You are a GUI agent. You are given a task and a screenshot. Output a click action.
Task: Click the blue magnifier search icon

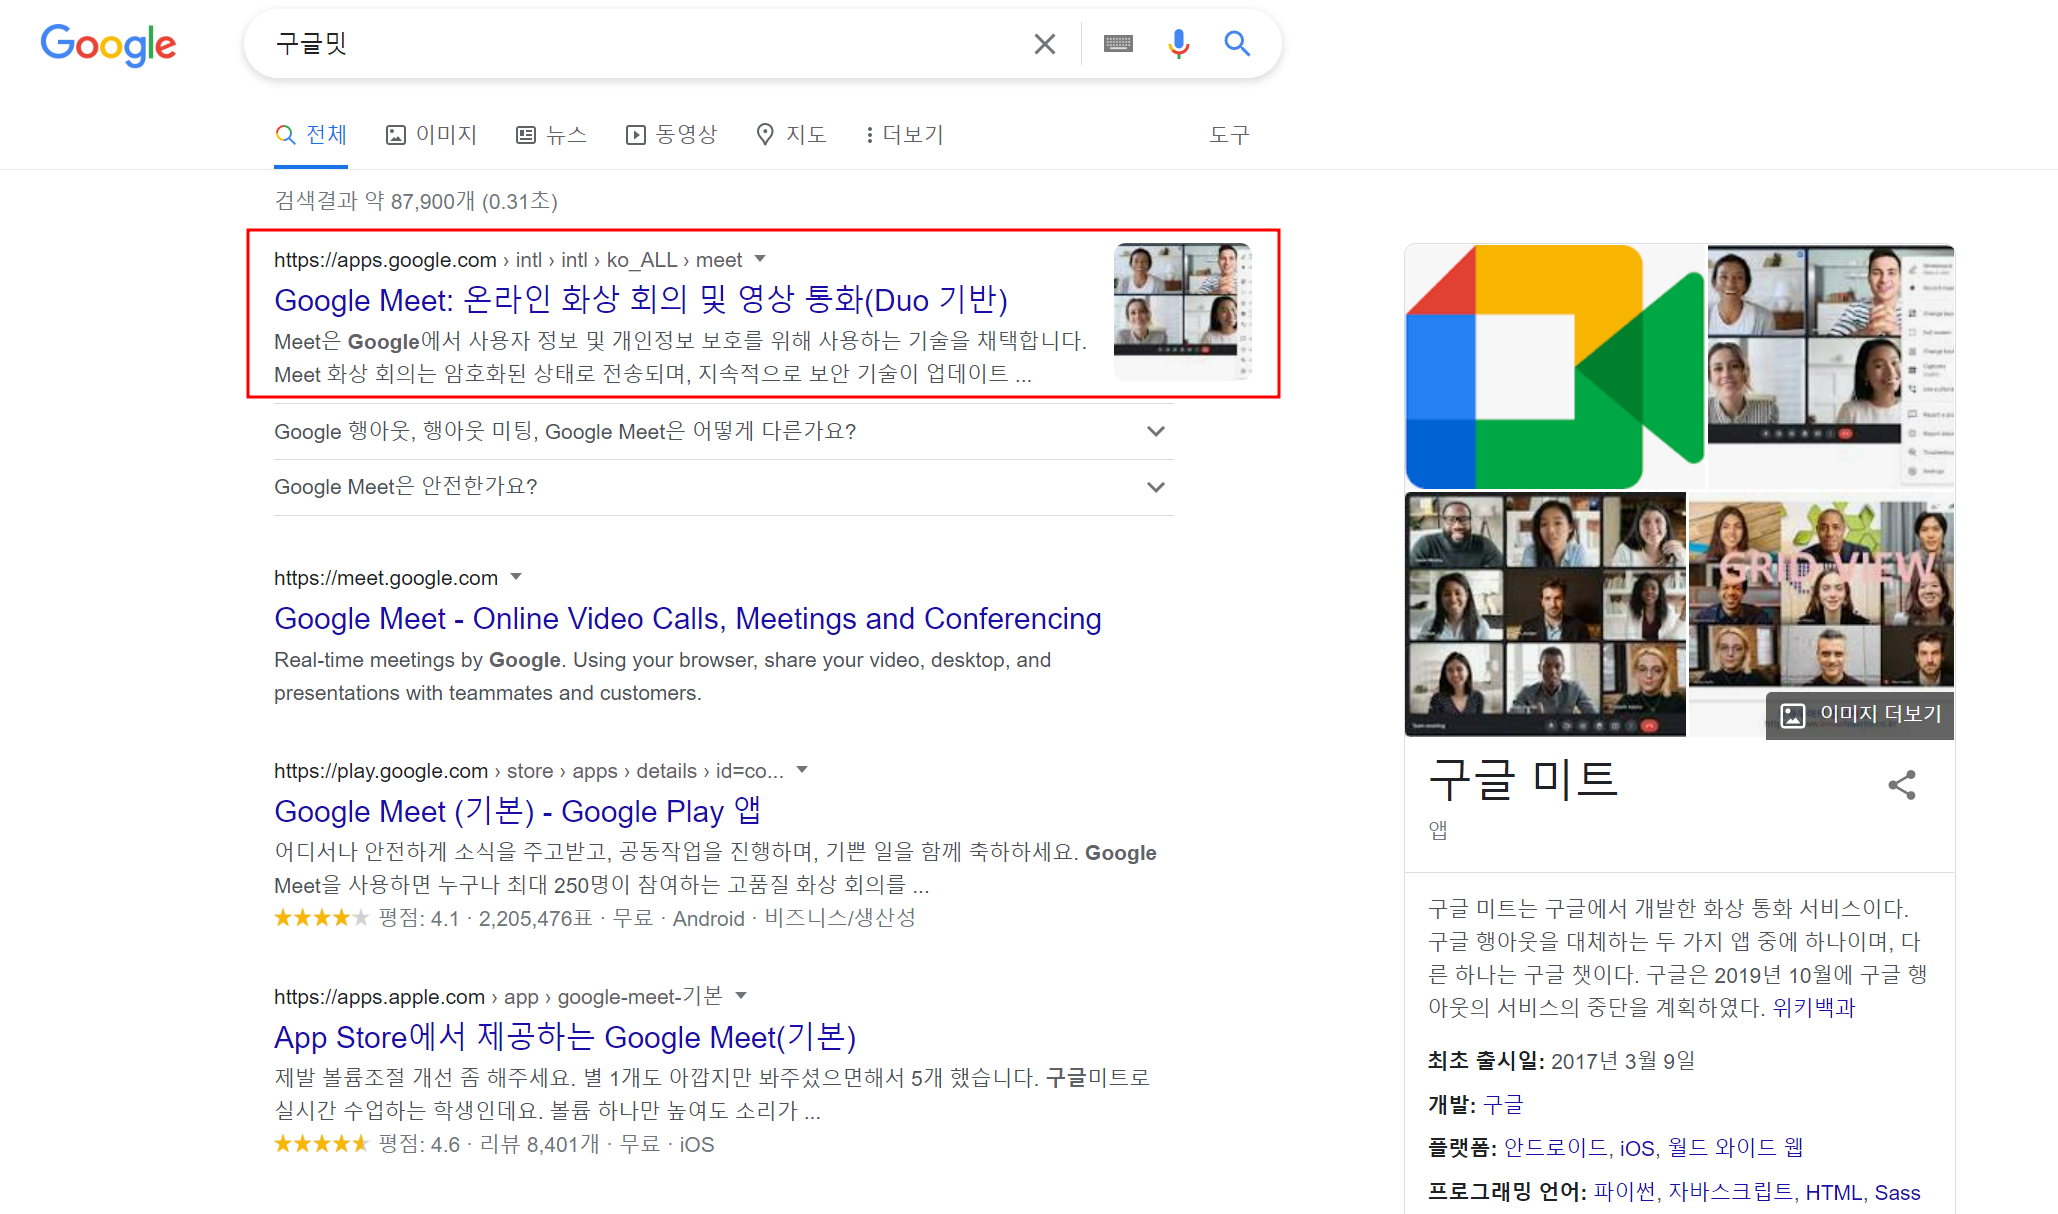(x=1237, y=44)
